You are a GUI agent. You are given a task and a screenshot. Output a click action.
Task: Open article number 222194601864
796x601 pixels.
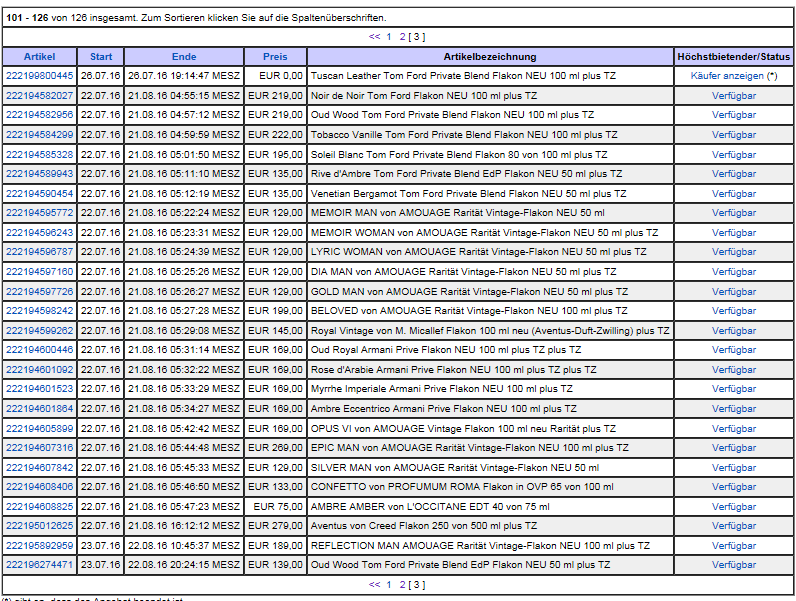pyautogui.click(x=40, y=409)
